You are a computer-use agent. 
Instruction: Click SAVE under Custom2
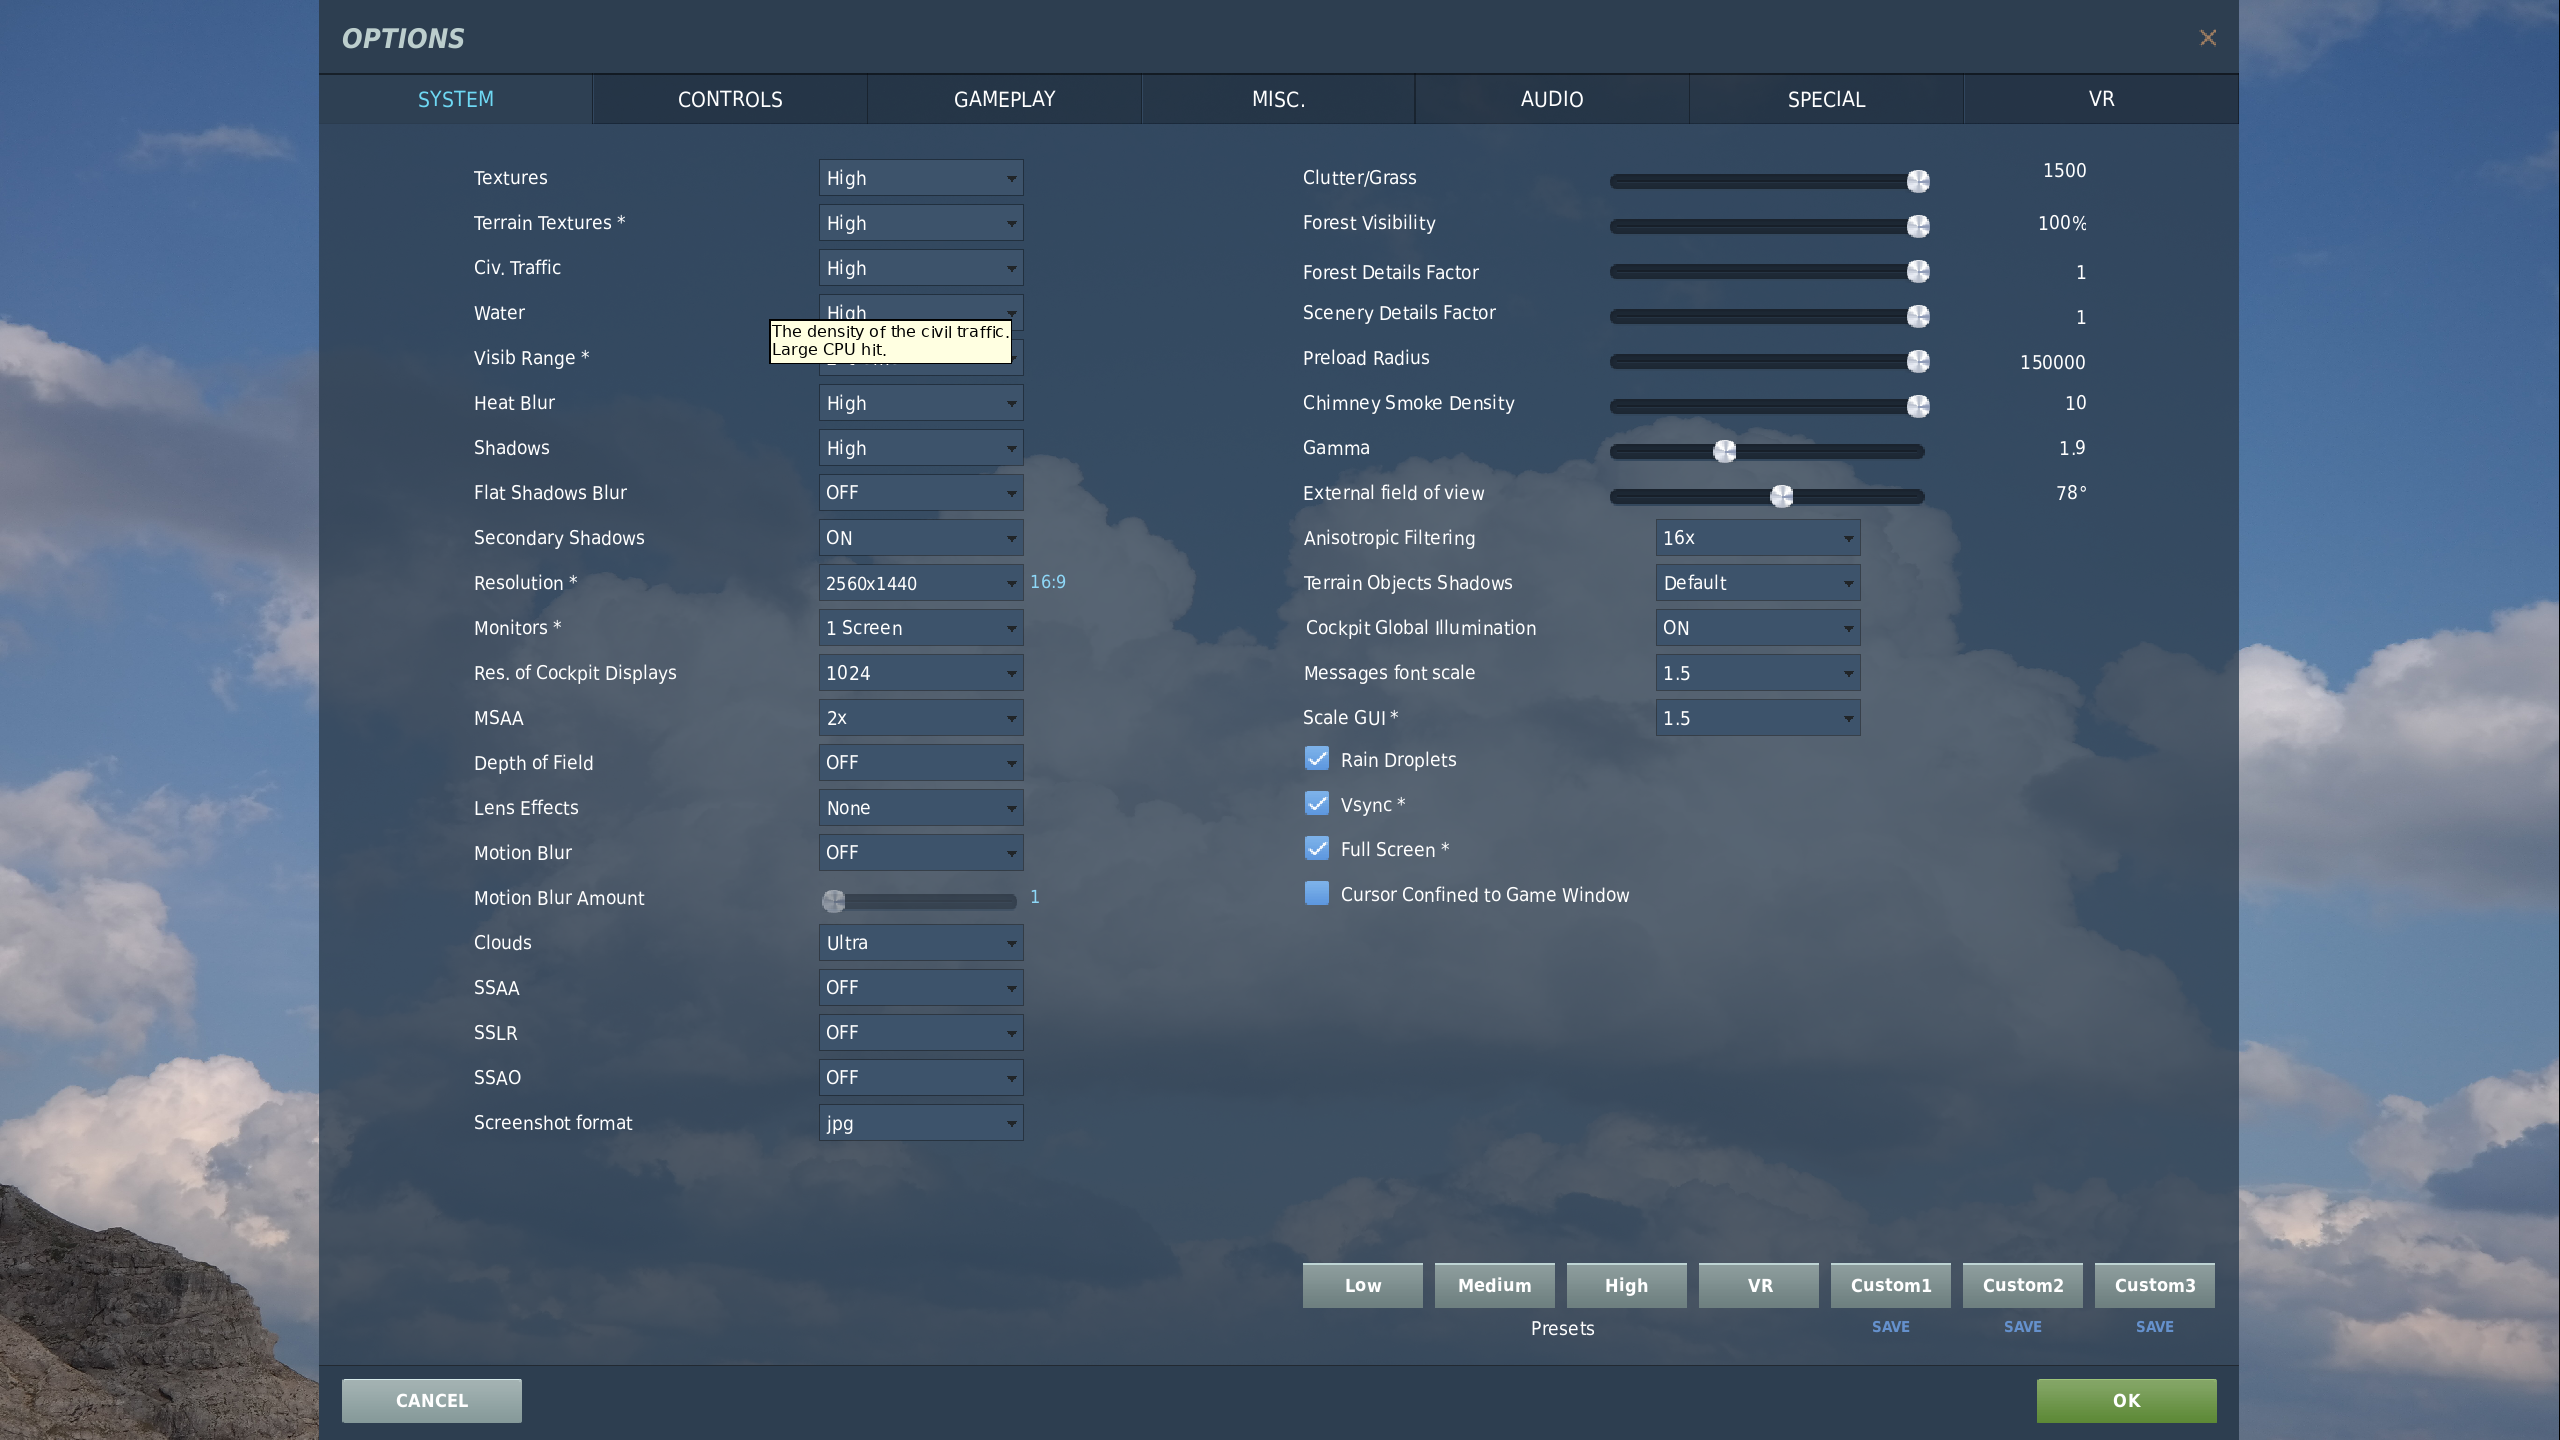tap(2022, 1326)
